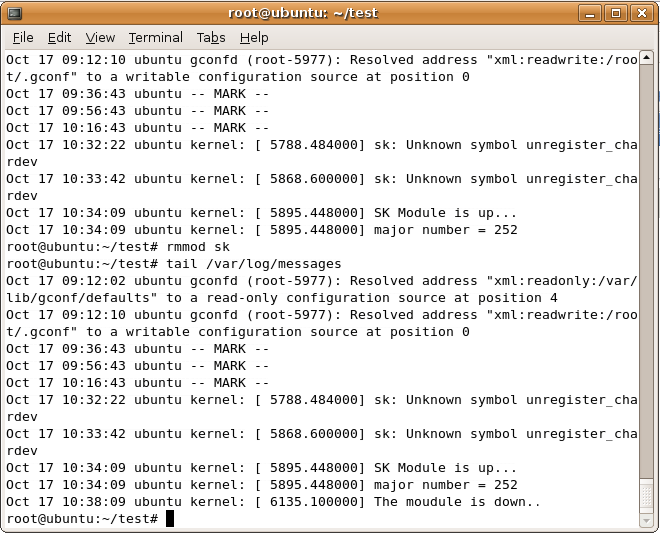Click the log line timestamped 10:38:09
Image resolution: width=660 pixels, height=533 pixels.
pyautogui.click(x=273, y=502)
